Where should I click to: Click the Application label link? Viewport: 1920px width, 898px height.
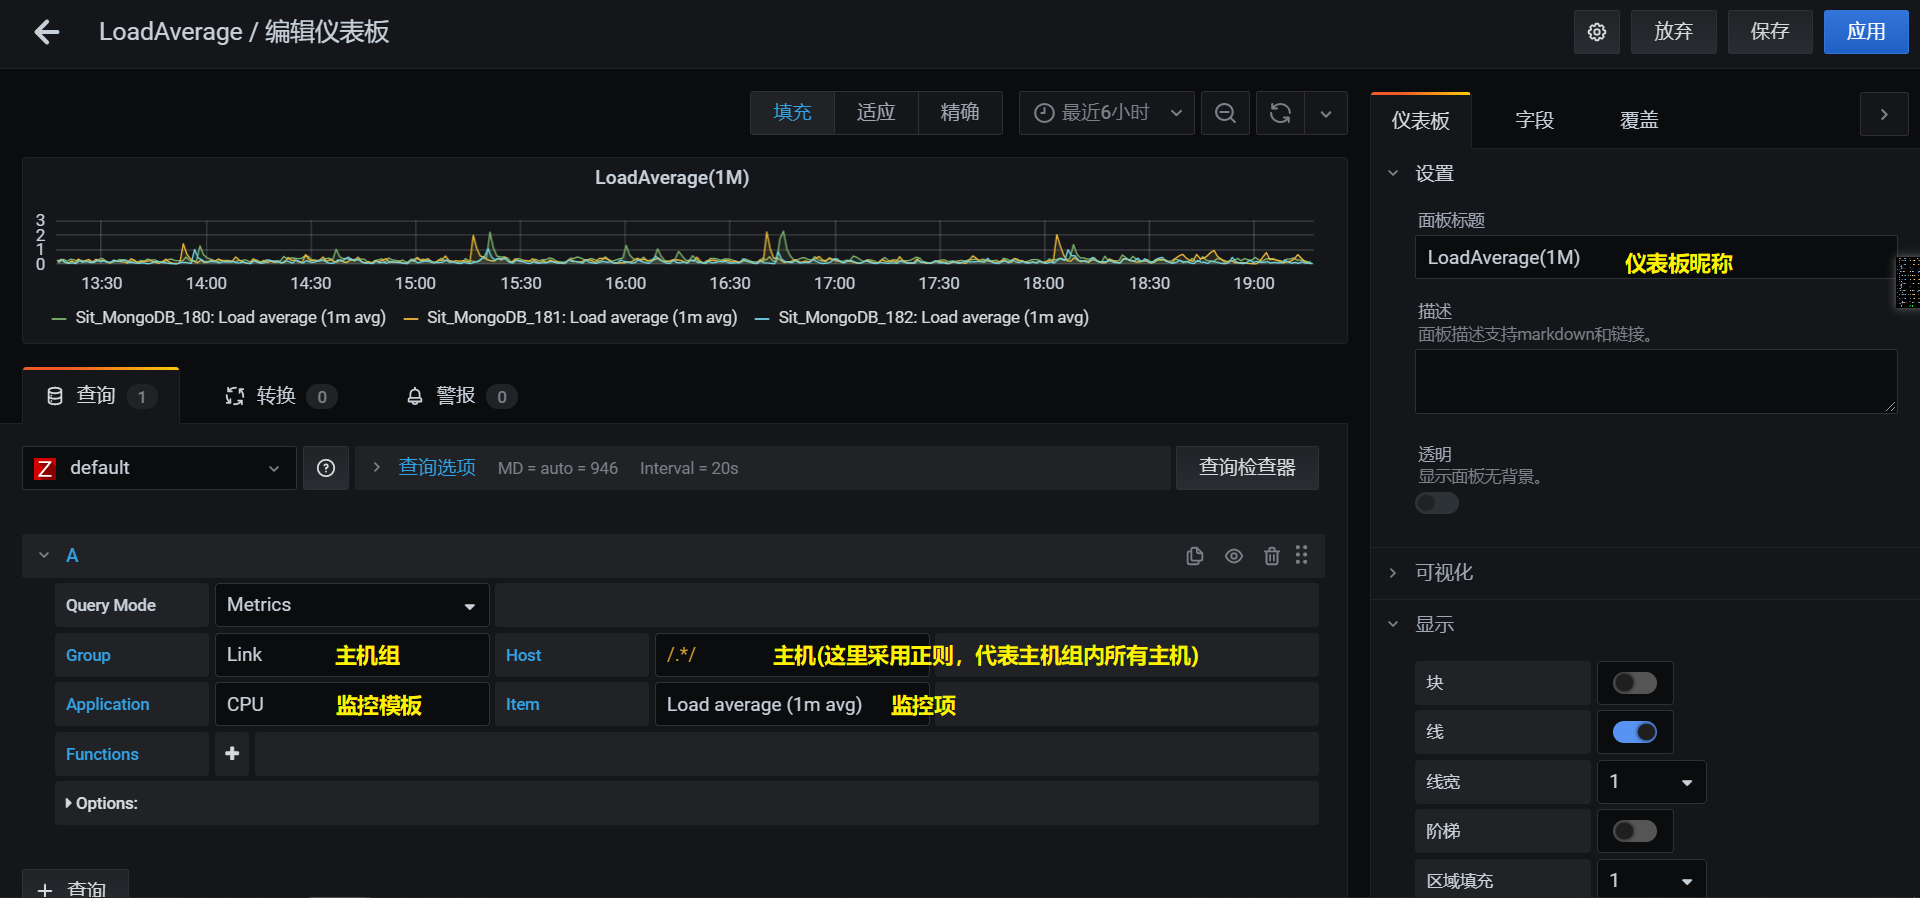click(107, 704)
